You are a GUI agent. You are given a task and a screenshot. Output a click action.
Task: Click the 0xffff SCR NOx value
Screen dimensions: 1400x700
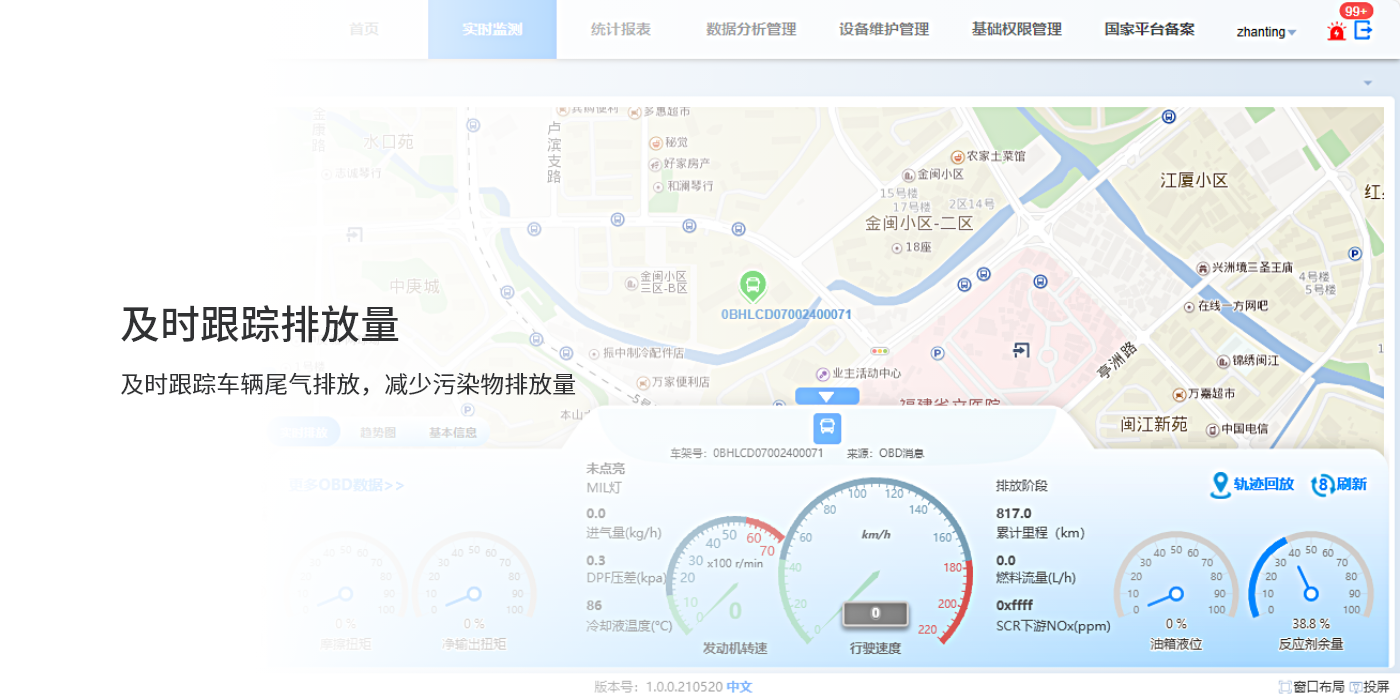pyautogui.click(x=1014, y=606)
